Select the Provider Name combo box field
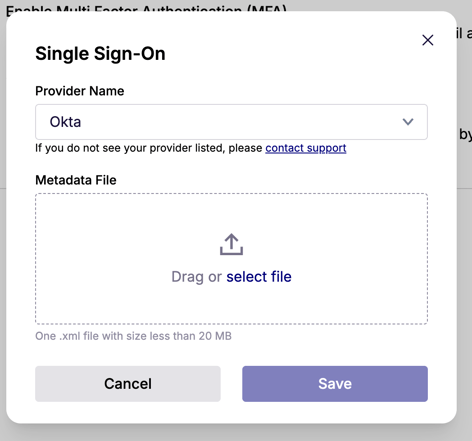The image size is (472, 441). [231, 122]
